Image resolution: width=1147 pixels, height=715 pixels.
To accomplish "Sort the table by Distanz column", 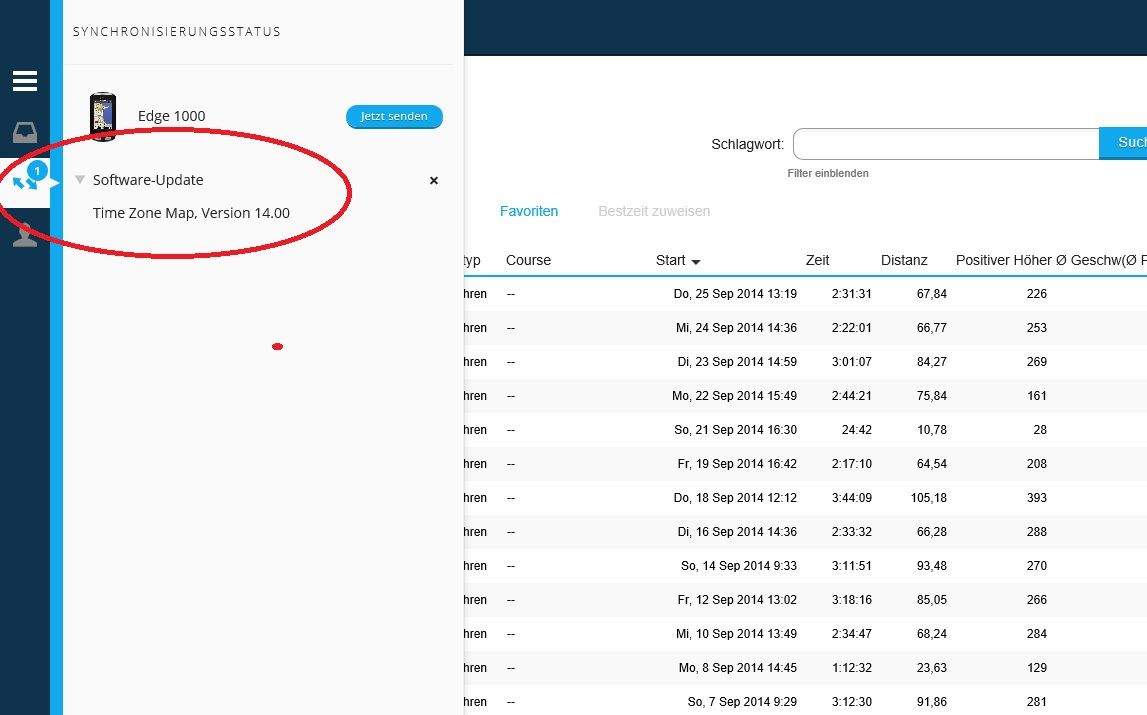I will pos(904,260).
